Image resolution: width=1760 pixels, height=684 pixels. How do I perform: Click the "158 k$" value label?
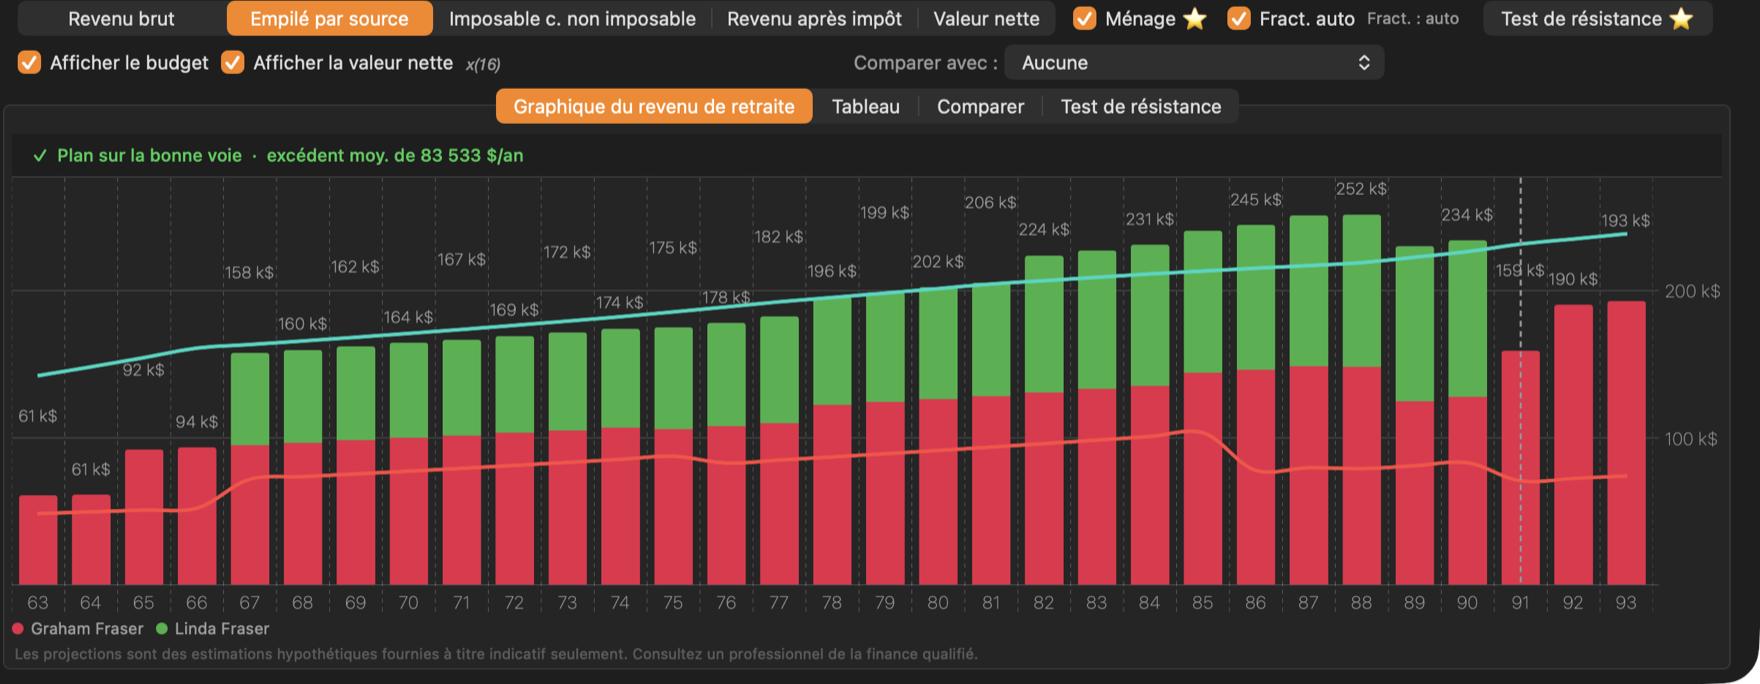click(249, 272)
